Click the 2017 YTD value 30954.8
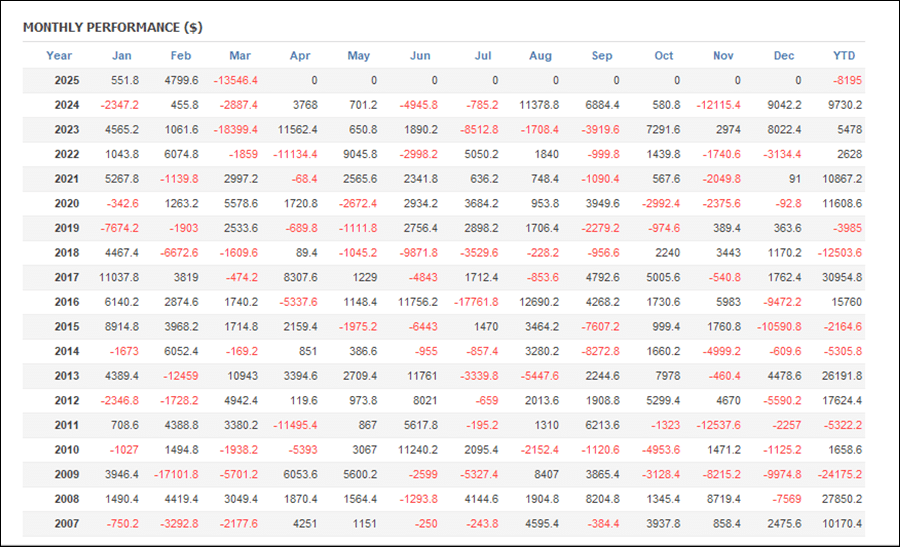This screenshot has width=900, height=547. (x=842, y=278)
